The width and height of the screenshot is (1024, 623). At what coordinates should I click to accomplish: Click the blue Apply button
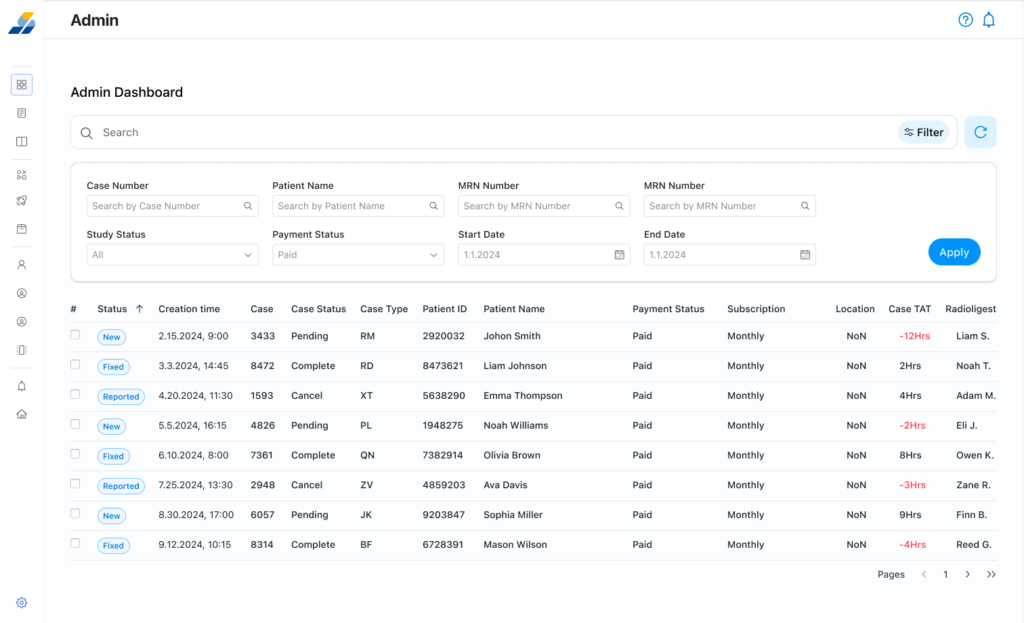954,252
